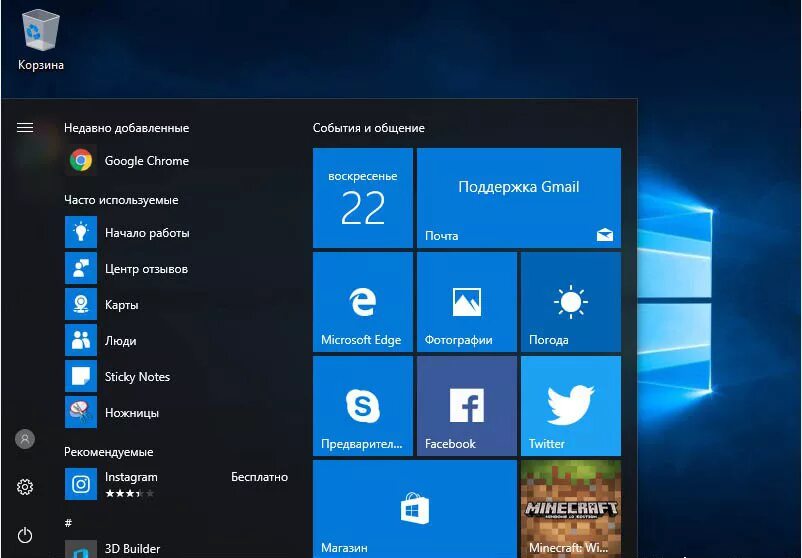Launch Sticky Notes from the list
The width and height of the screenshot is (802, 558).
pyautogui.click(x=81, y=376)
